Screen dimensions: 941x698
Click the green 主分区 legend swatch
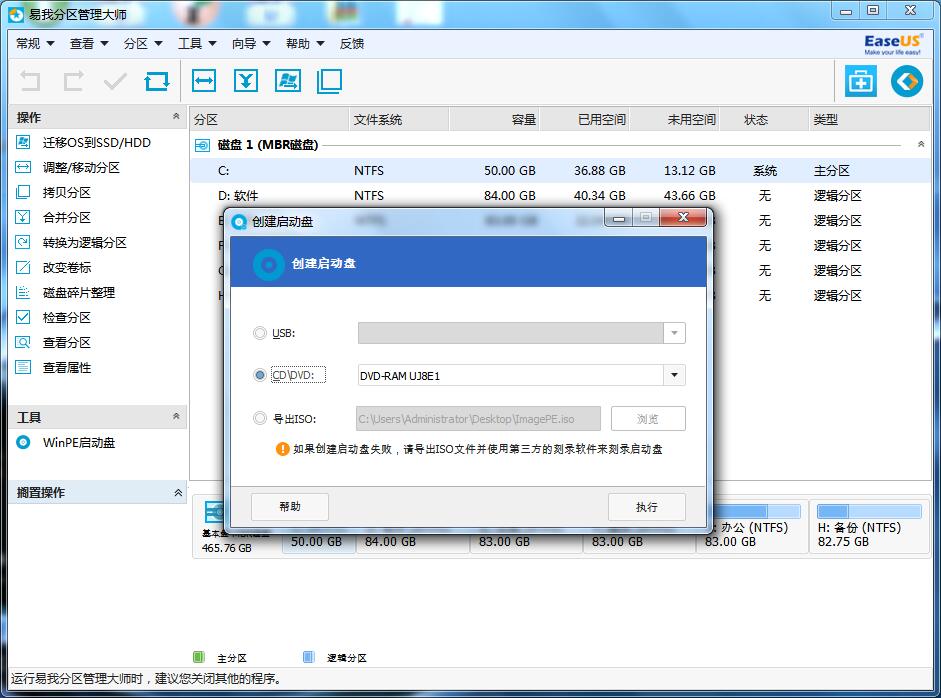[199, 657]
